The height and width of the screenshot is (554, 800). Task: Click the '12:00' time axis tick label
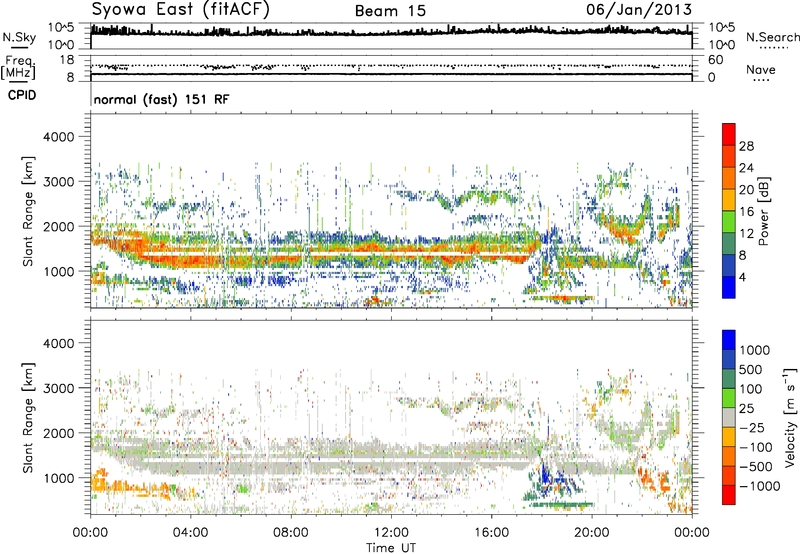[x=391, y=533]
